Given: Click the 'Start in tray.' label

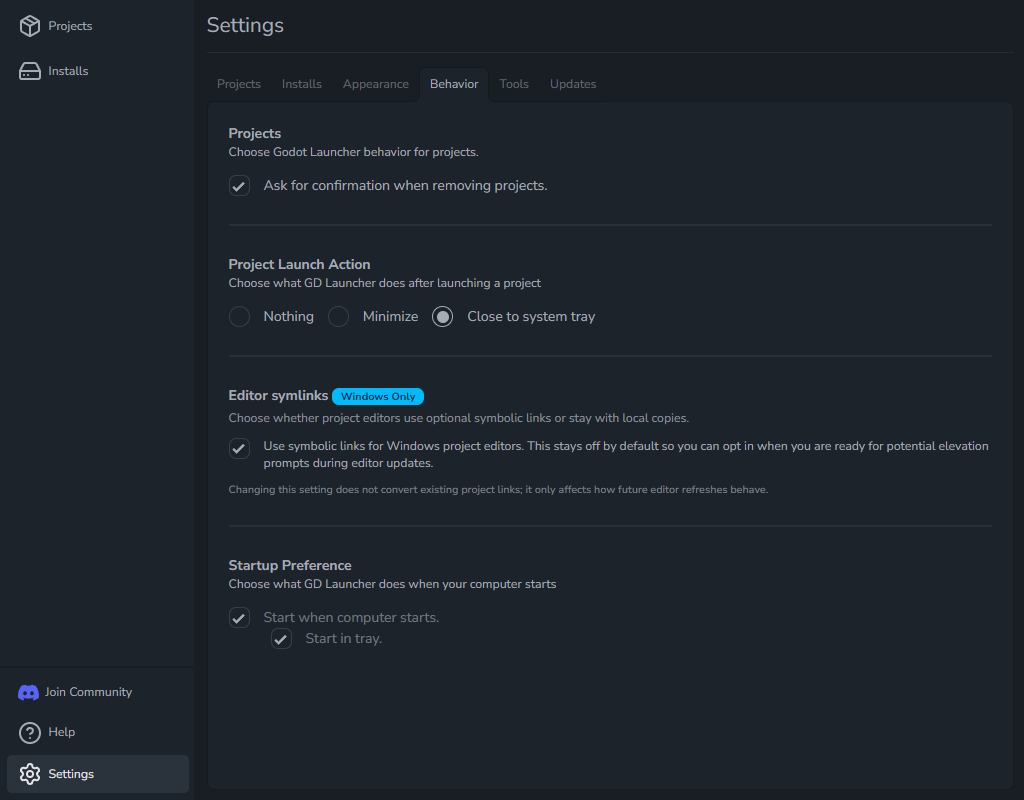Looking at the screenshot, I should [344, 639].
